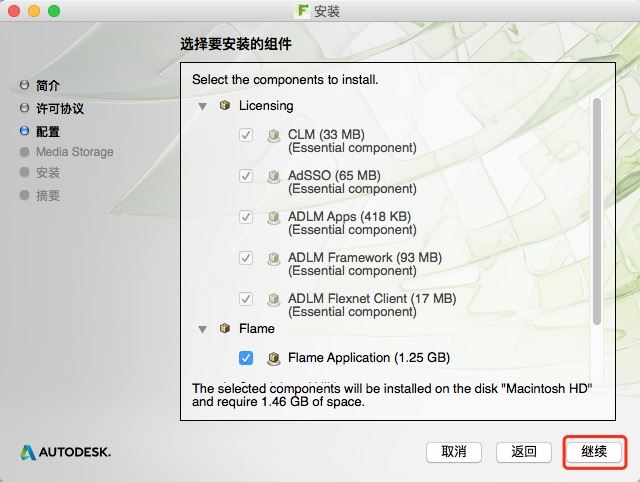Select the 摘要 step in sidebar
This screenshot has height=482, width=640.
[40, 195]
